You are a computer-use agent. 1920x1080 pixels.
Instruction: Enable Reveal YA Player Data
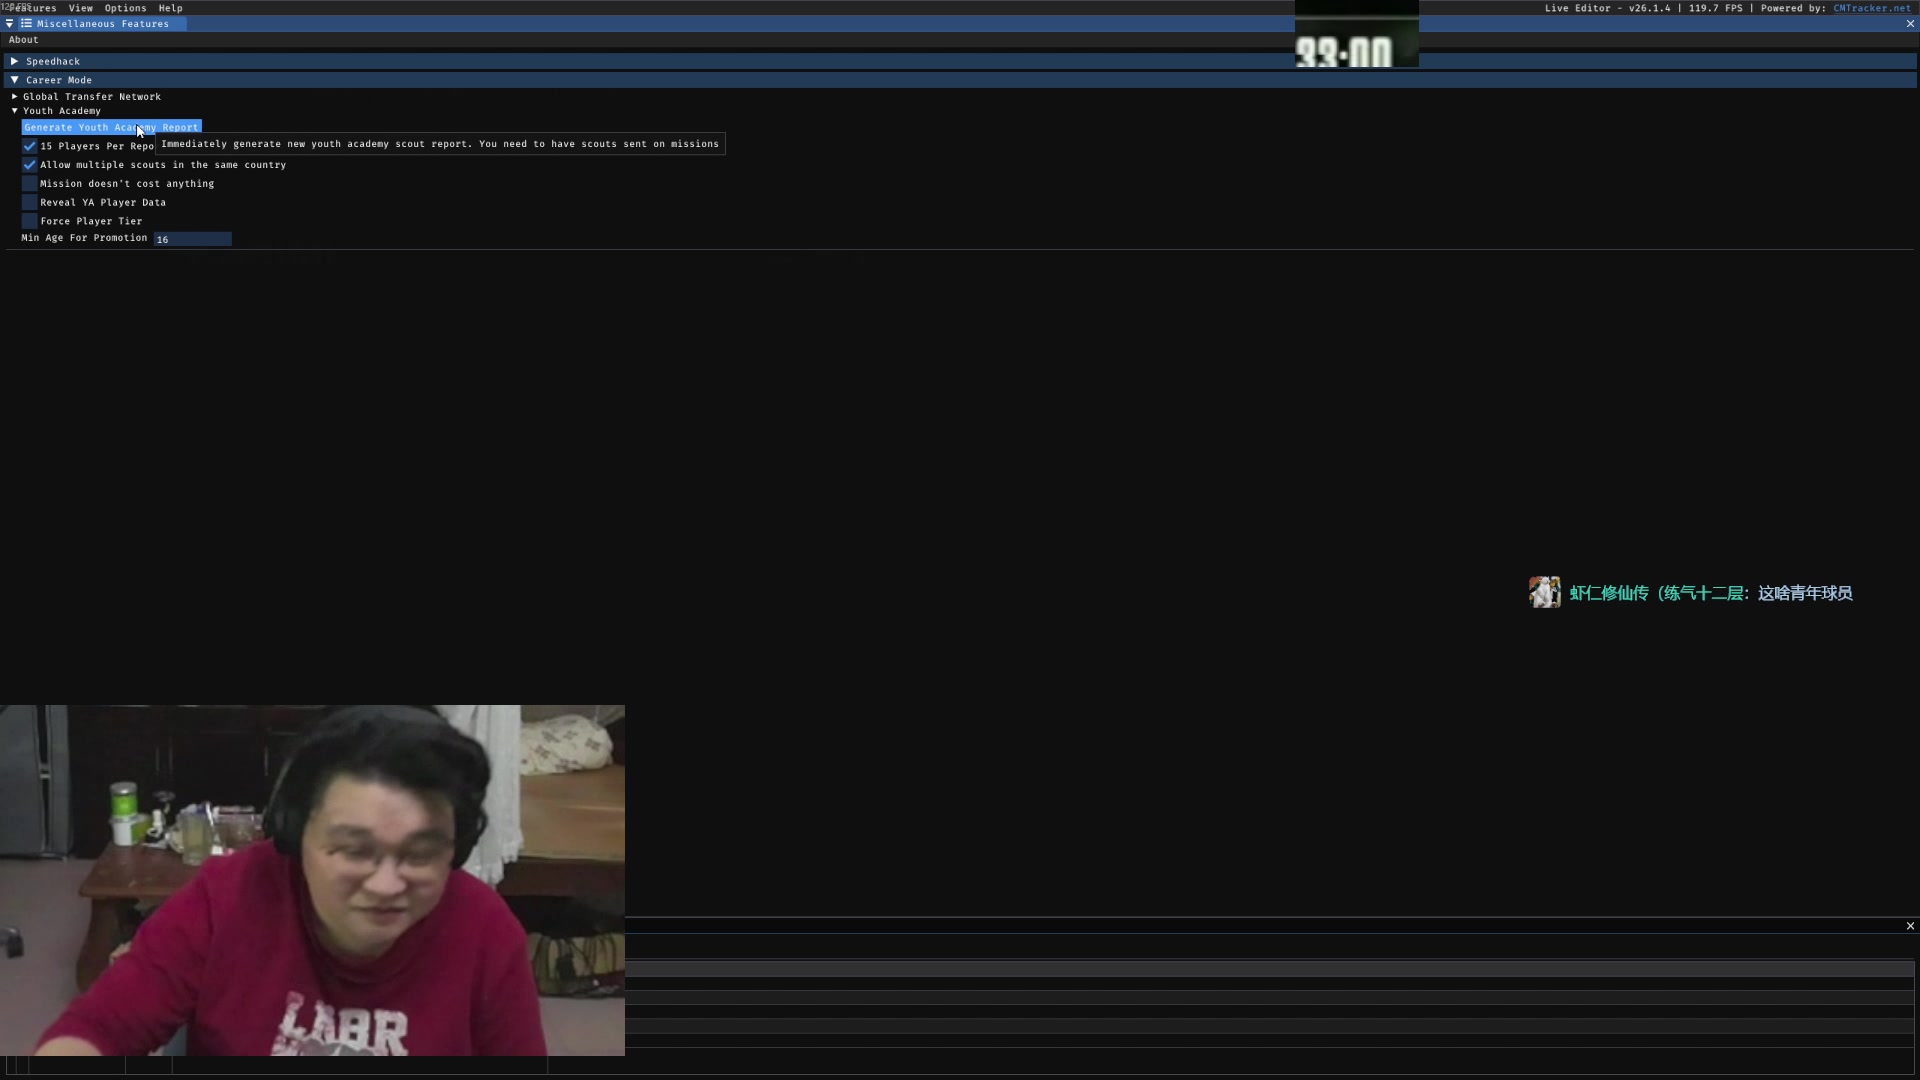(x=30, y=202)
